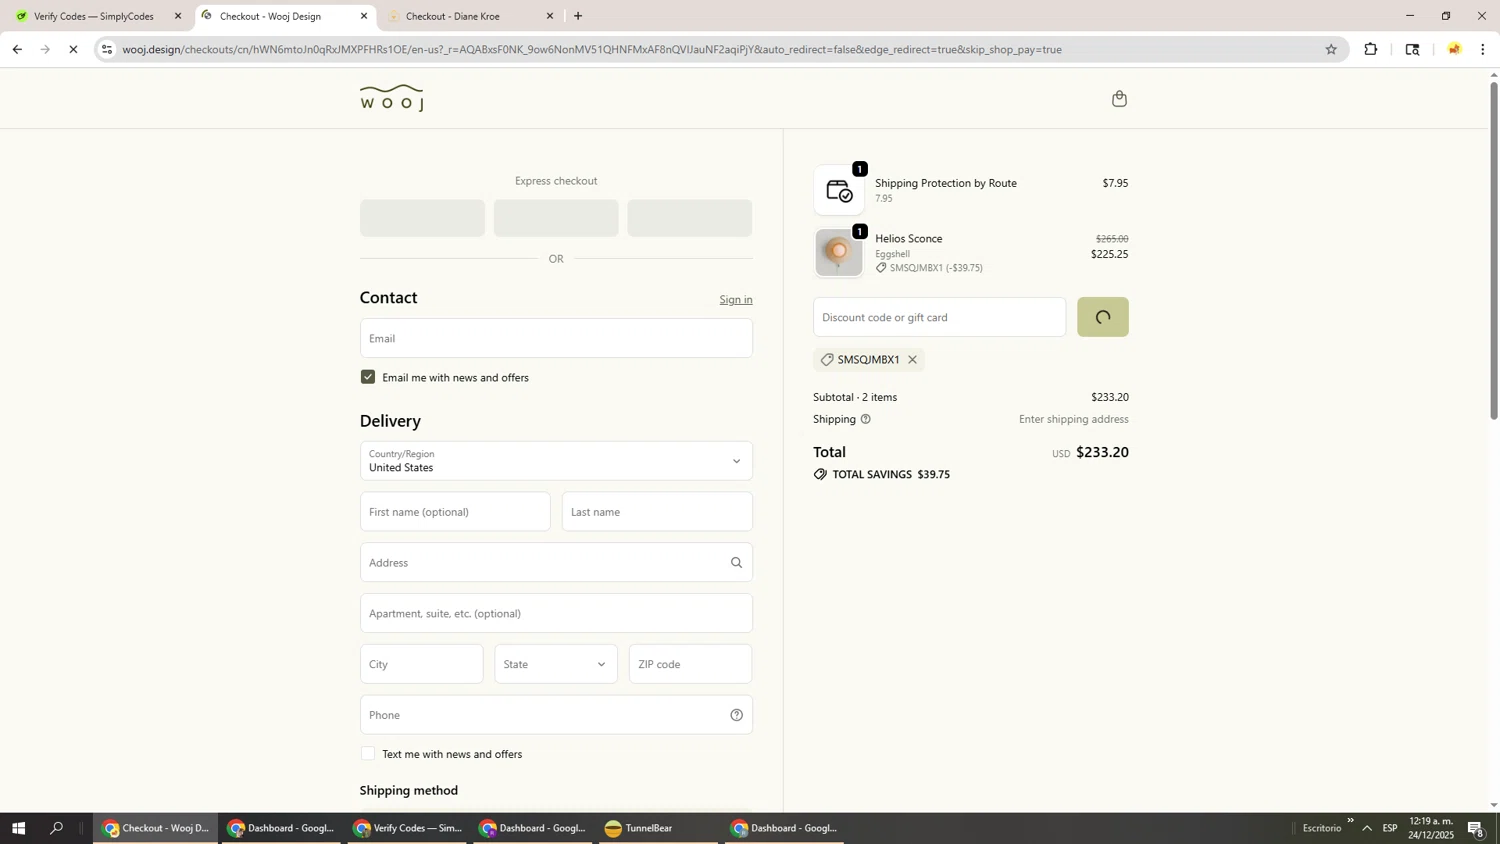Close the Checkout - Diane Kroe tab

point(549,16)
